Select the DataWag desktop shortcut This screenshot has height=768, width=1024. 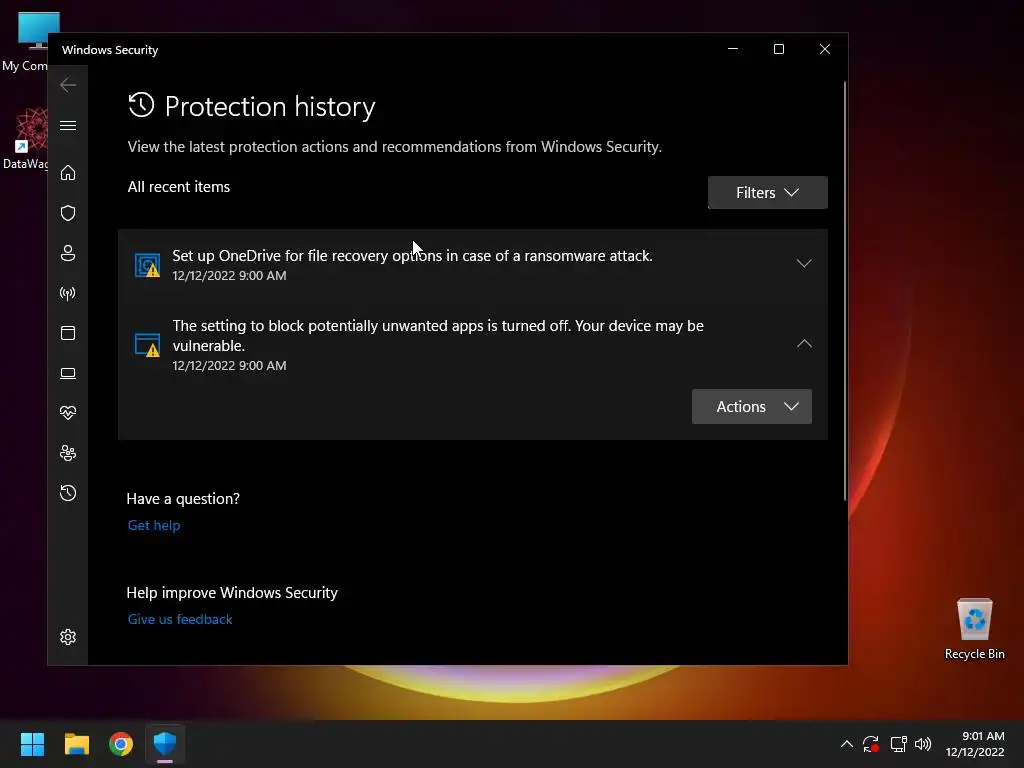(25, 139)
